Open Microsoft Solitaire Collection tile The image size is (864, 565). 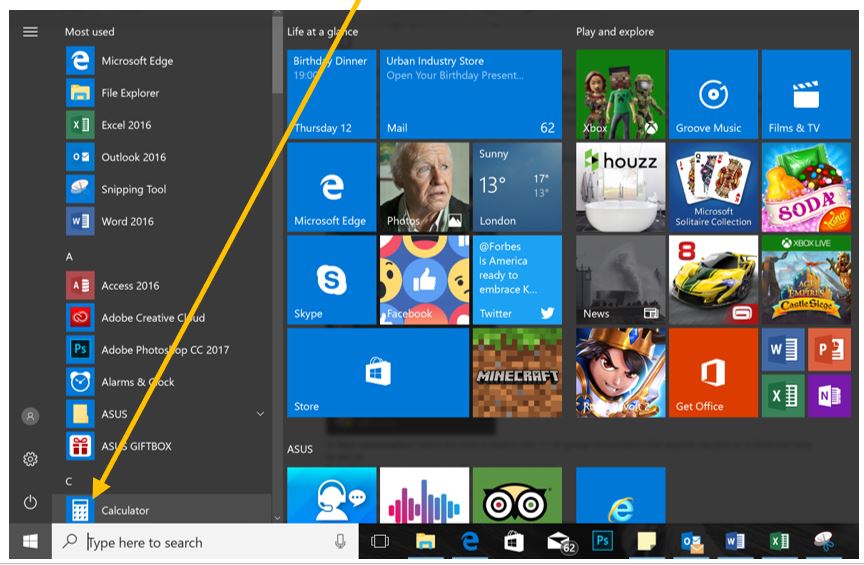click(x=714, y=187)
